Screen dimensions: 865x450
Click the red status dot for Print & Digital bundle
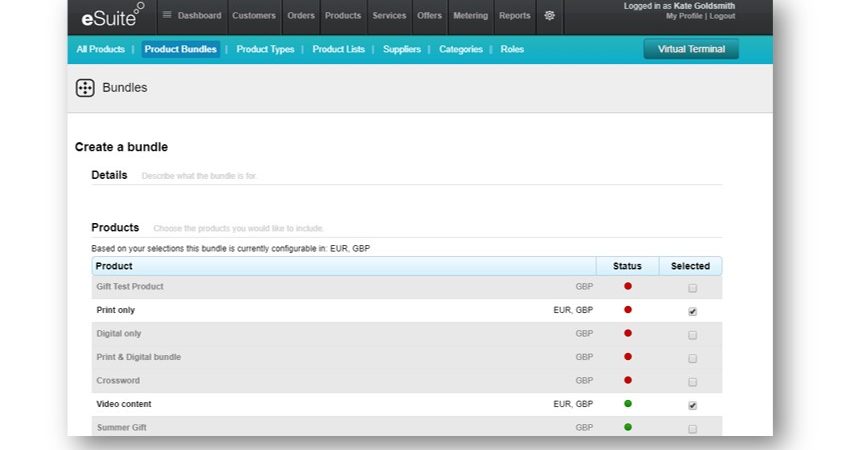pyautogui.click(x=628, y=357)
